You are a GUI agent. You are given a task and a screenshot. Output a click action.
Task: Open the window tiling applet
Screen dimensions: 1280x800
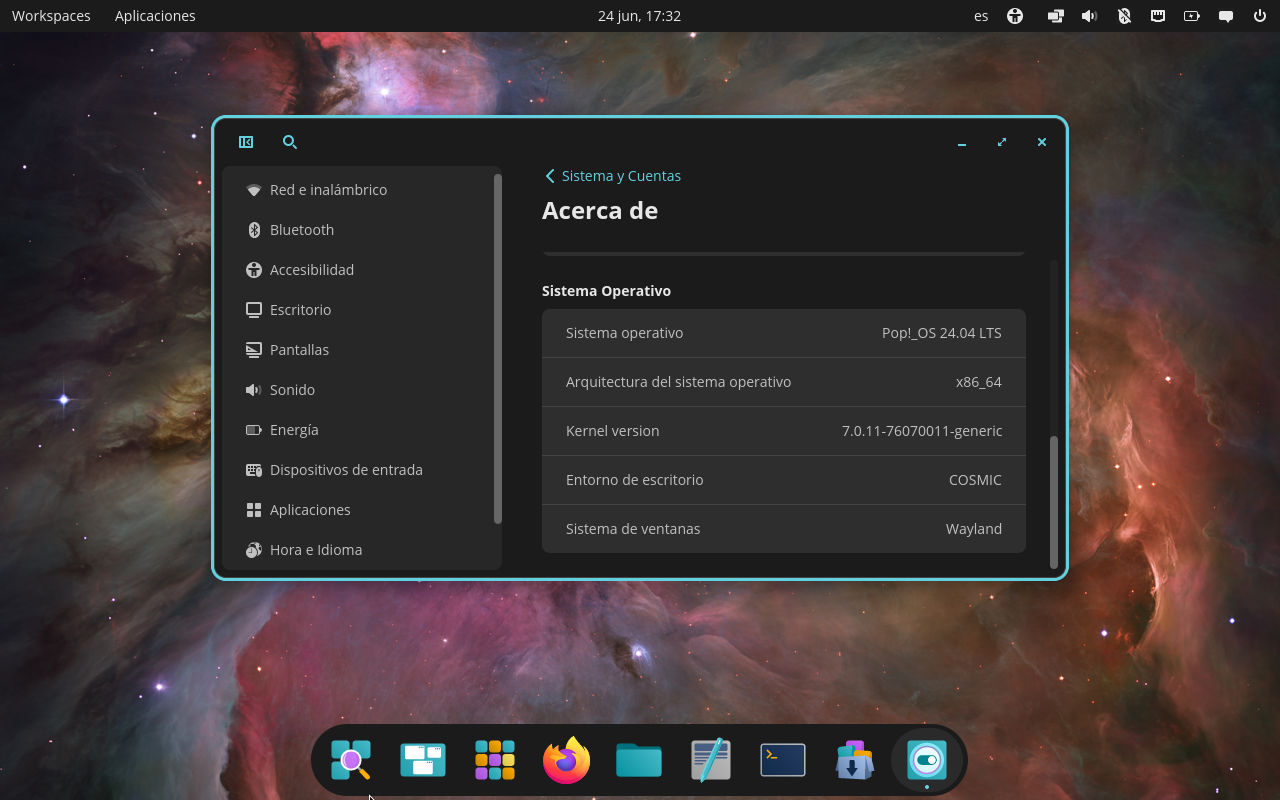[1055, 16]
